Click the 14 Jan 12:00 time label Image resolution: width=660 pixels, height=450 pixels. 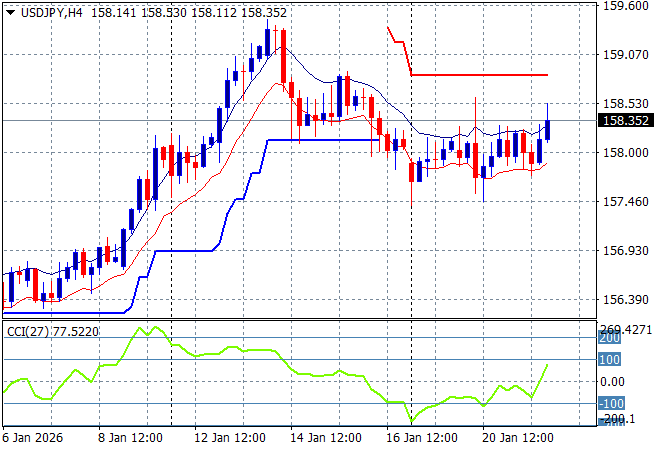pos(326,438)
